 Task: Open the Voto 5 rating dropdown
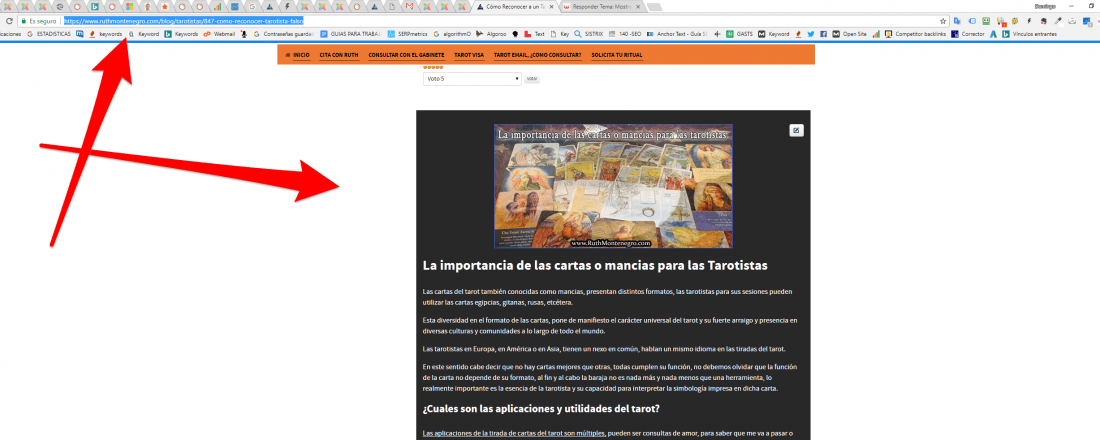472,79
